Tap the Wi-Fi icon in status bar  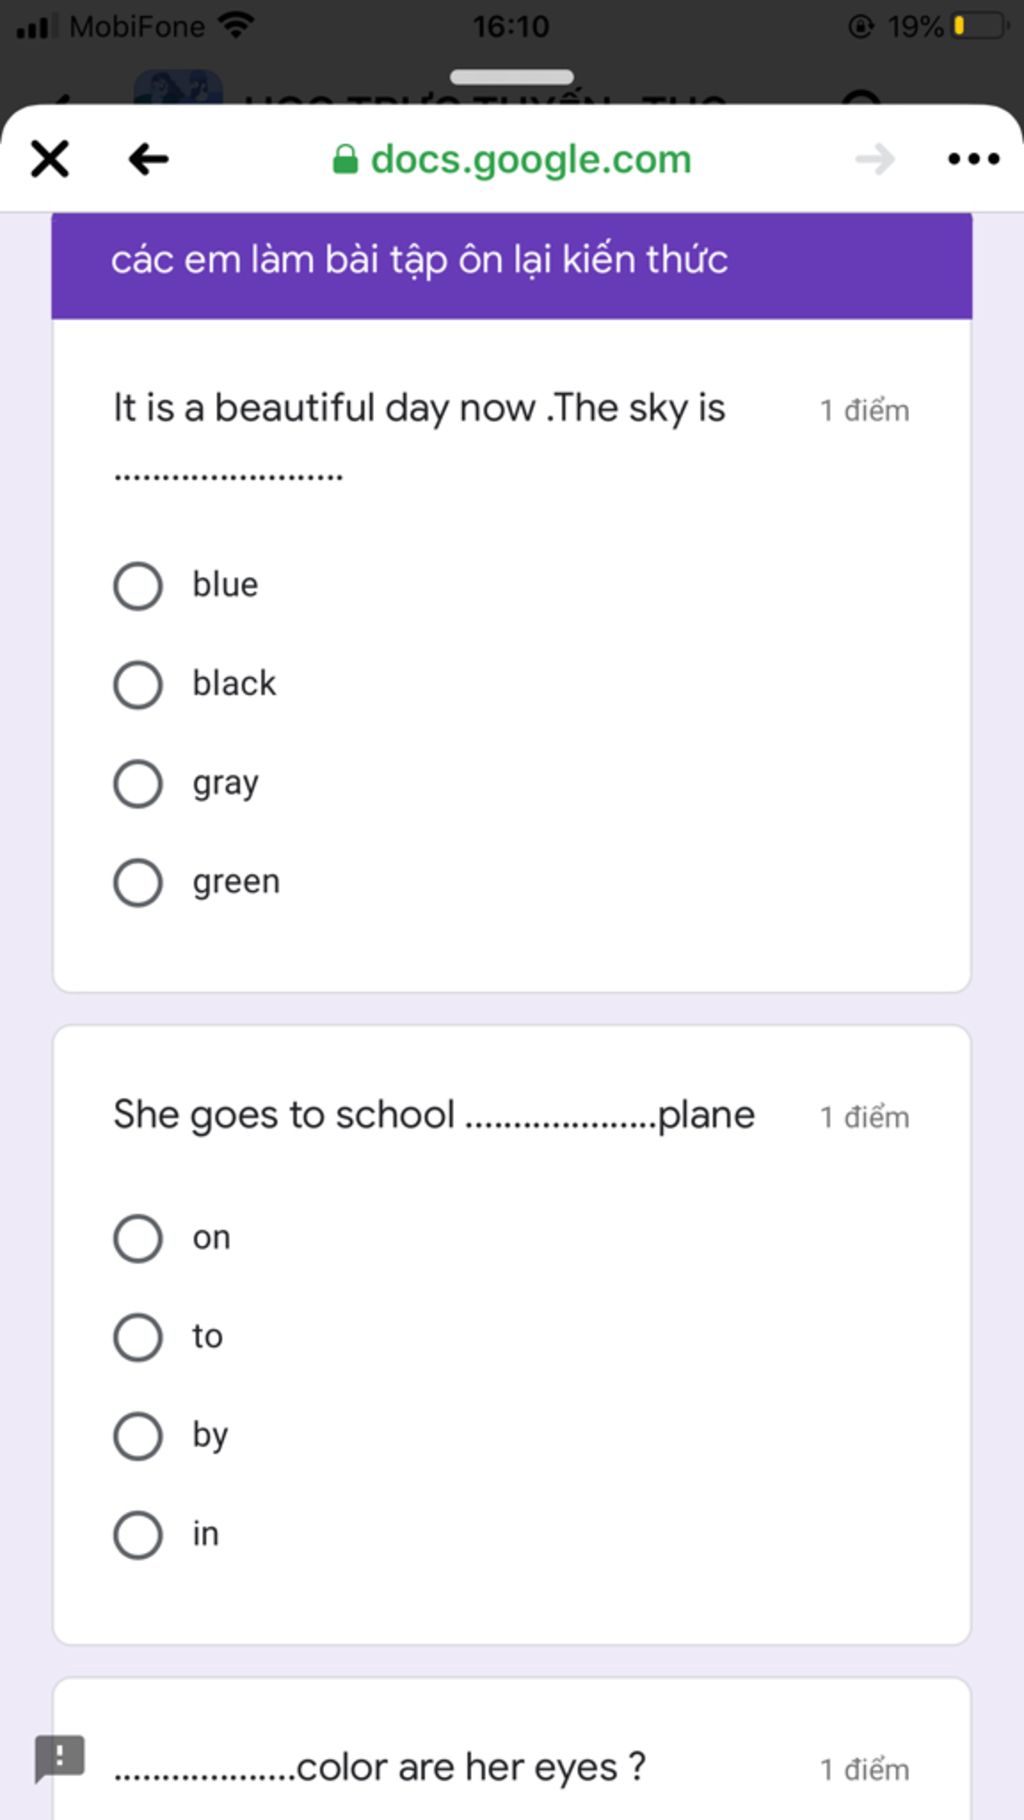(x=236, y=25)
